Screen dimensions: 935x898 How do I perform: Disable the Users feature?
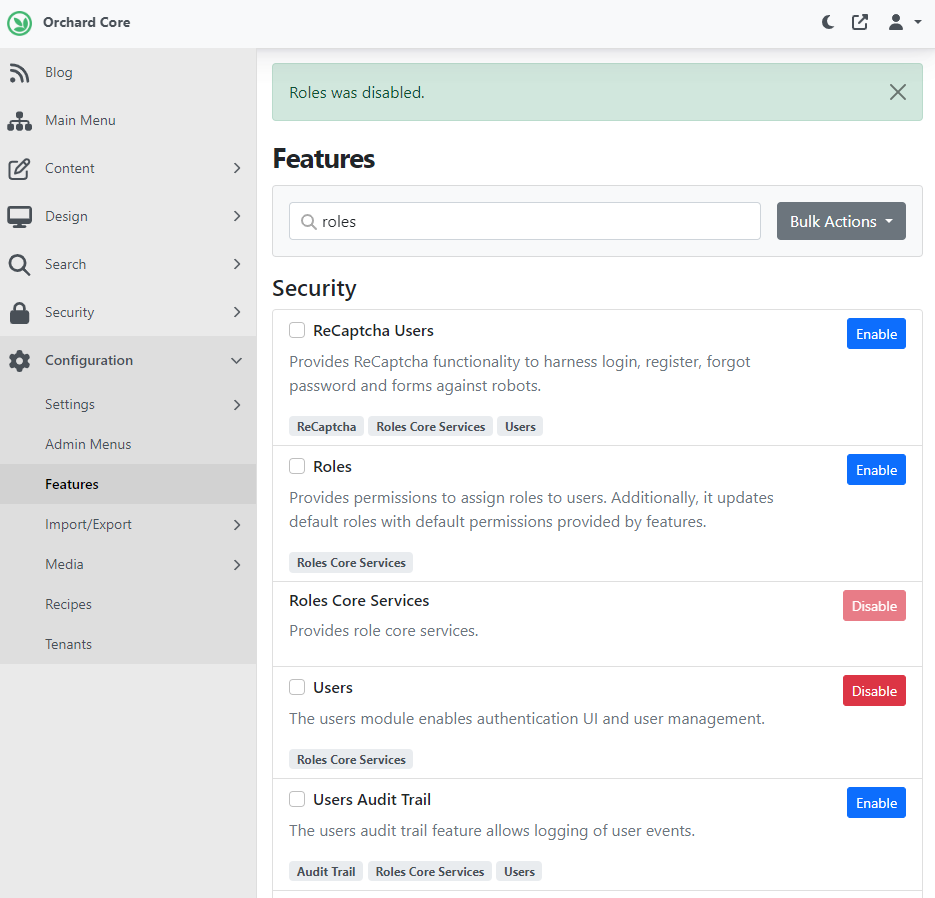tap(874, 690)
